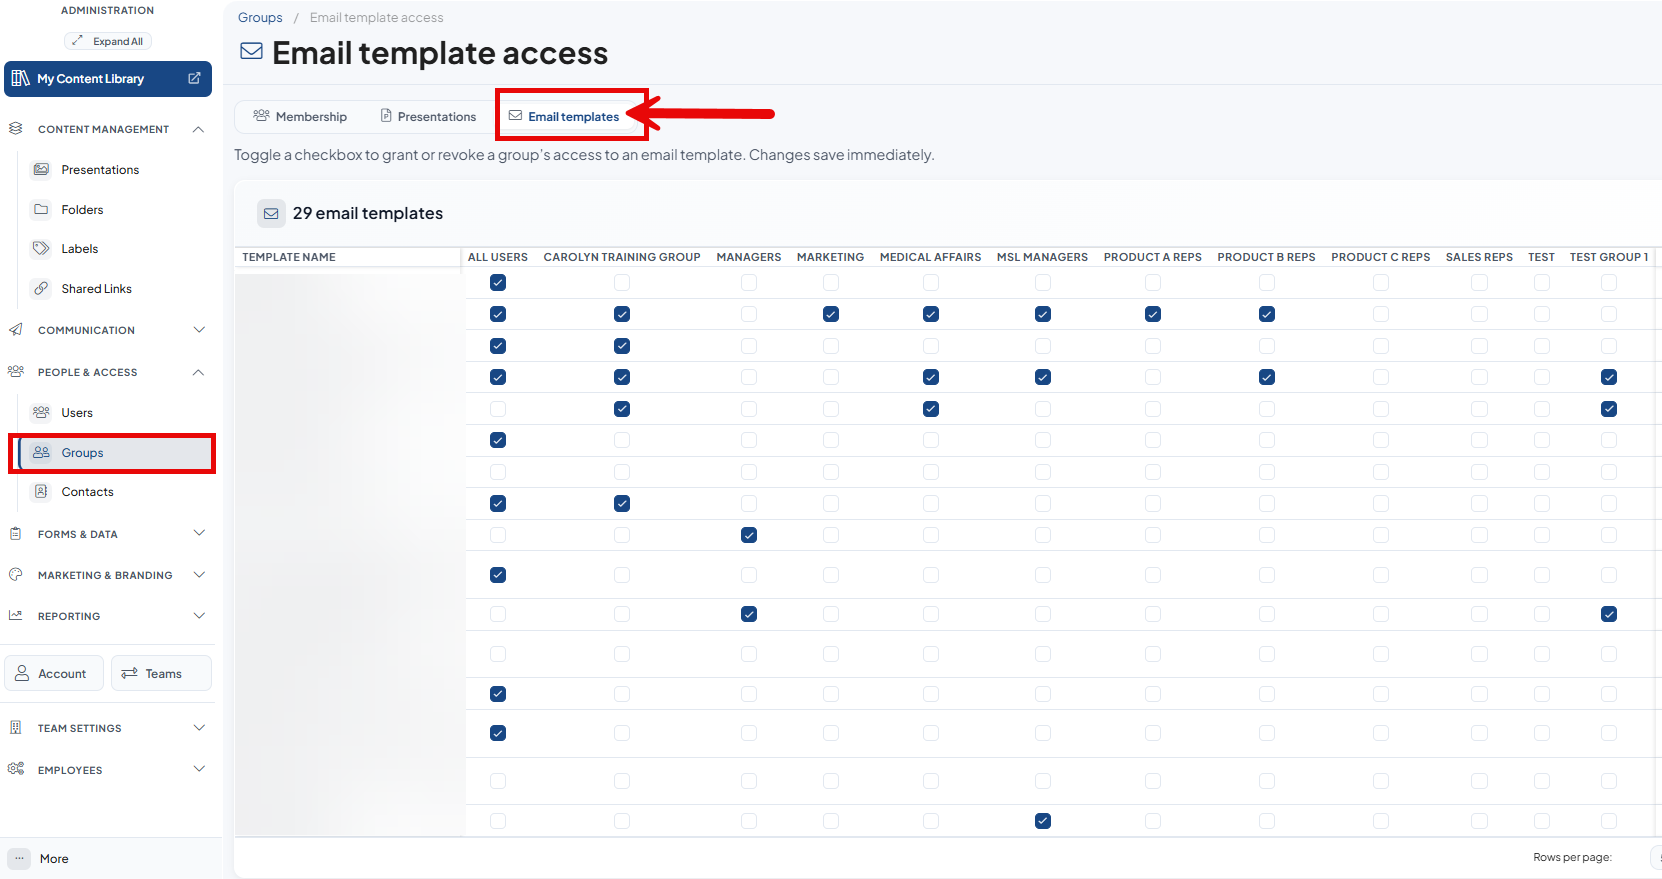This screenshot has width=1662, height=879.
Task: Check the first row's Managers checkbox
Action: coord(749,283)
